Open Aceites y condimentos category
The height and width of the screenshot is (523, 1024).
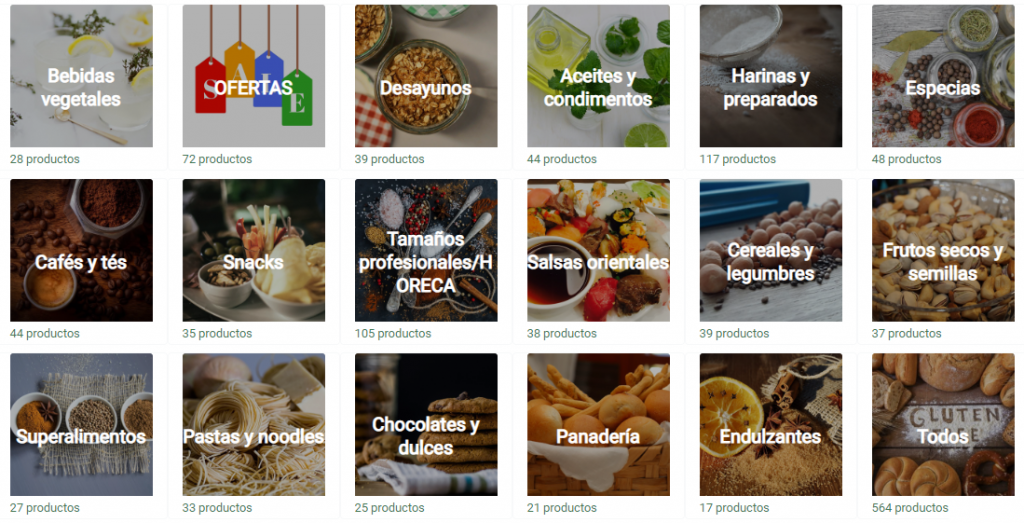tap(598, 76)
